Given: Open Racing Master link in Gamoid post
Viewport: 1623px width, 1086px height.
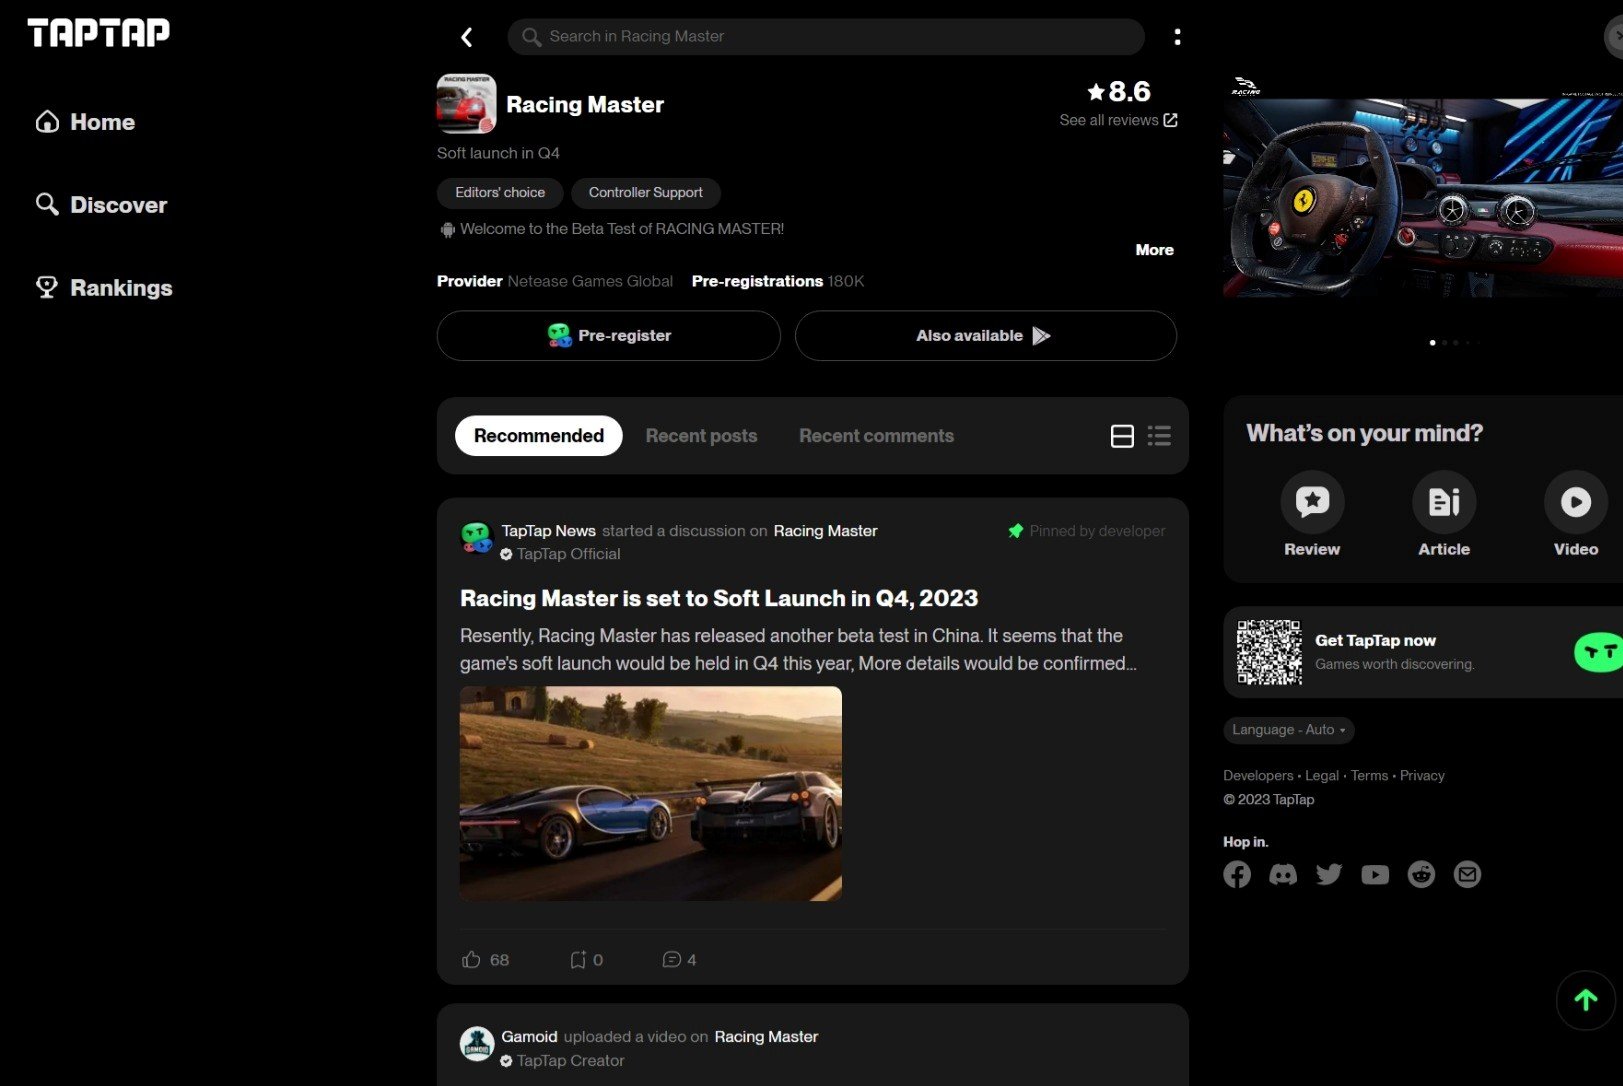Looking at the screenshot, I should 766,1037.
